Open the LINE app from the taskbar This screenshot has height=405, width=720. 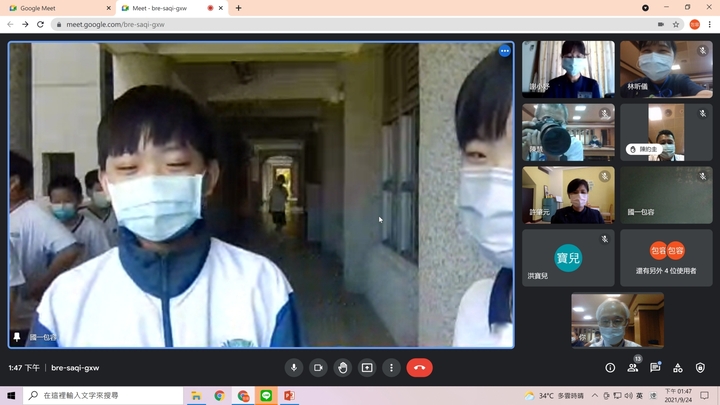(266, 396)
